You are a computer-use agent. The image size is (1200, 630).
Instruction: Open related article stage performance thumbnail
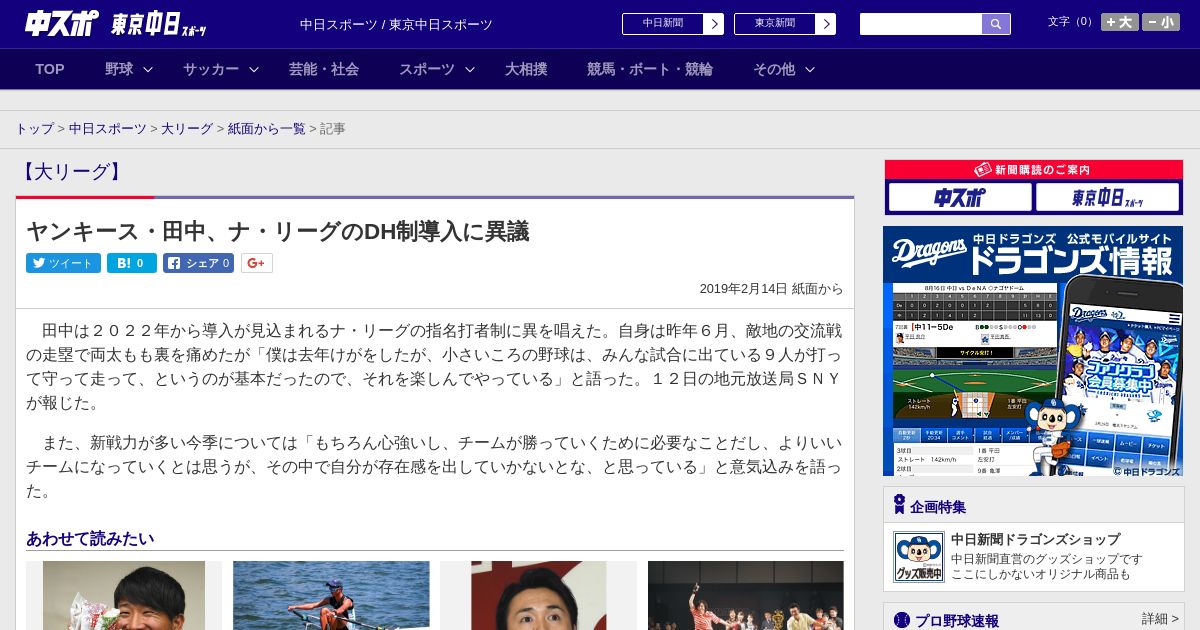(x=746, y=595)
